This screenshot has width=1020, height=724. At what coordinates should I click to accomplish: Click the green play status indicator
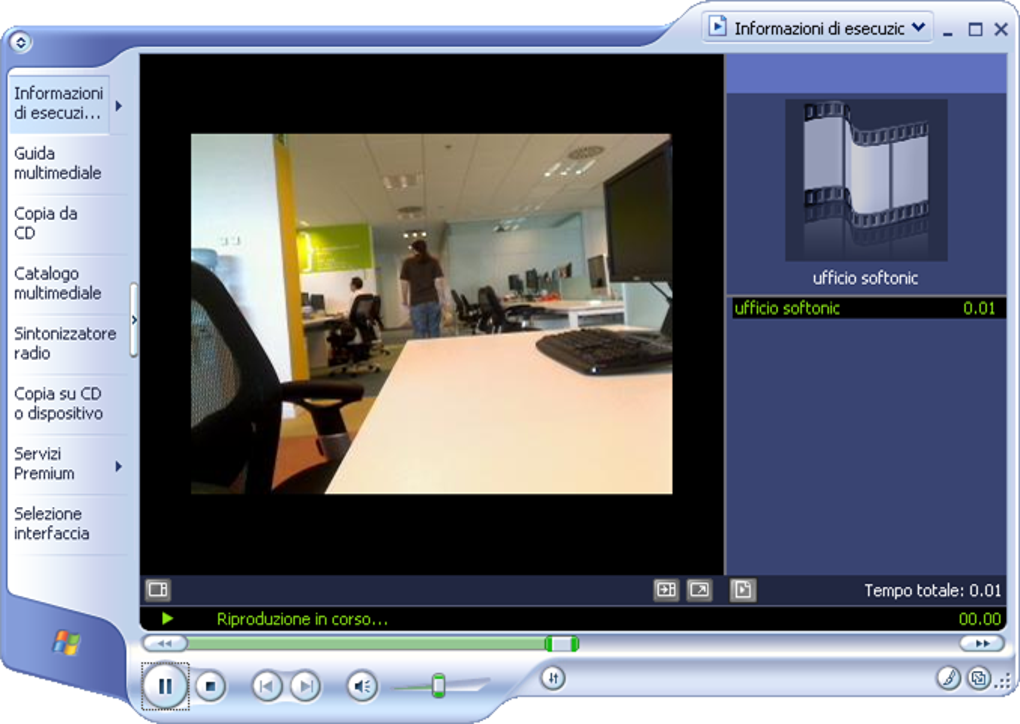pos(167,618)
